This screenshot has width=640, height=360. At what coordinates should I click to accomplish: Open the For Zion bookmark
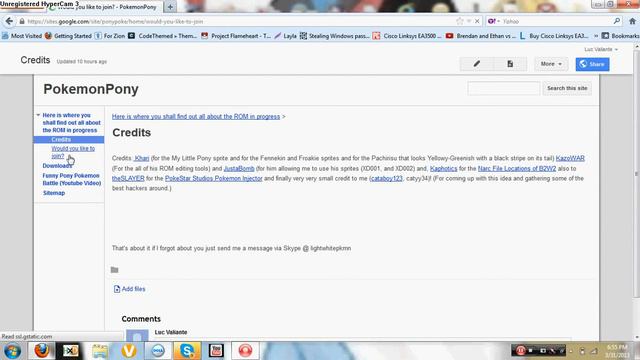[110, 36]
